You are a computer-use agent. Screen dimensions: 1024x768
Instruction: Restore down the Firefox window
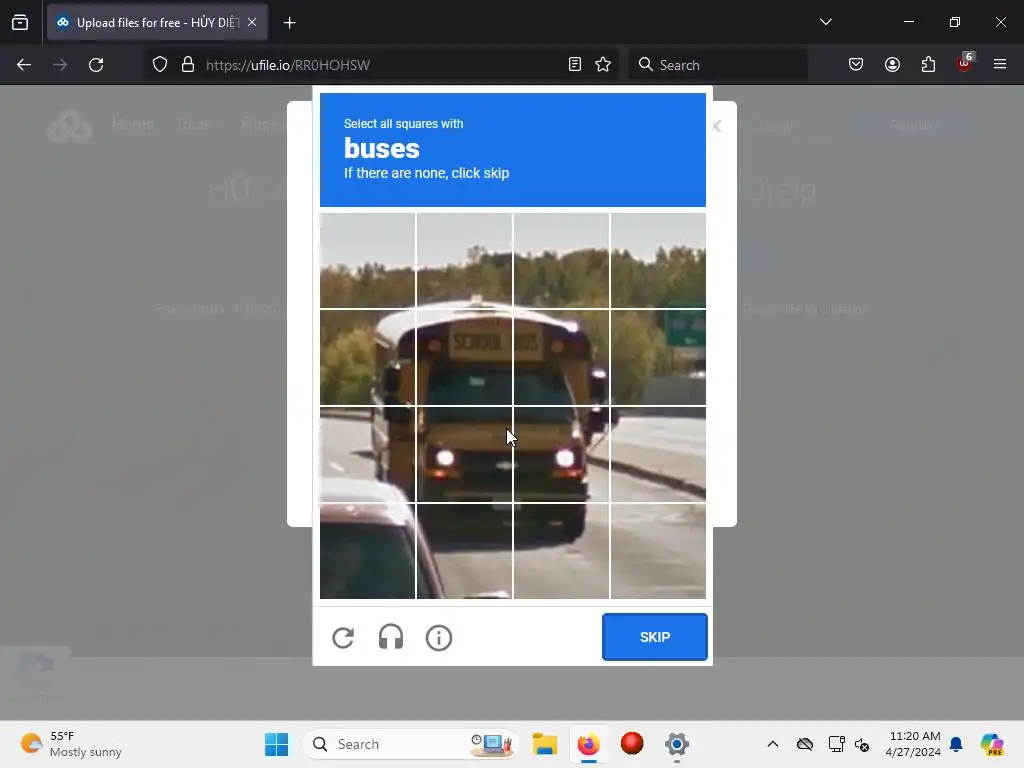(954, 22)
